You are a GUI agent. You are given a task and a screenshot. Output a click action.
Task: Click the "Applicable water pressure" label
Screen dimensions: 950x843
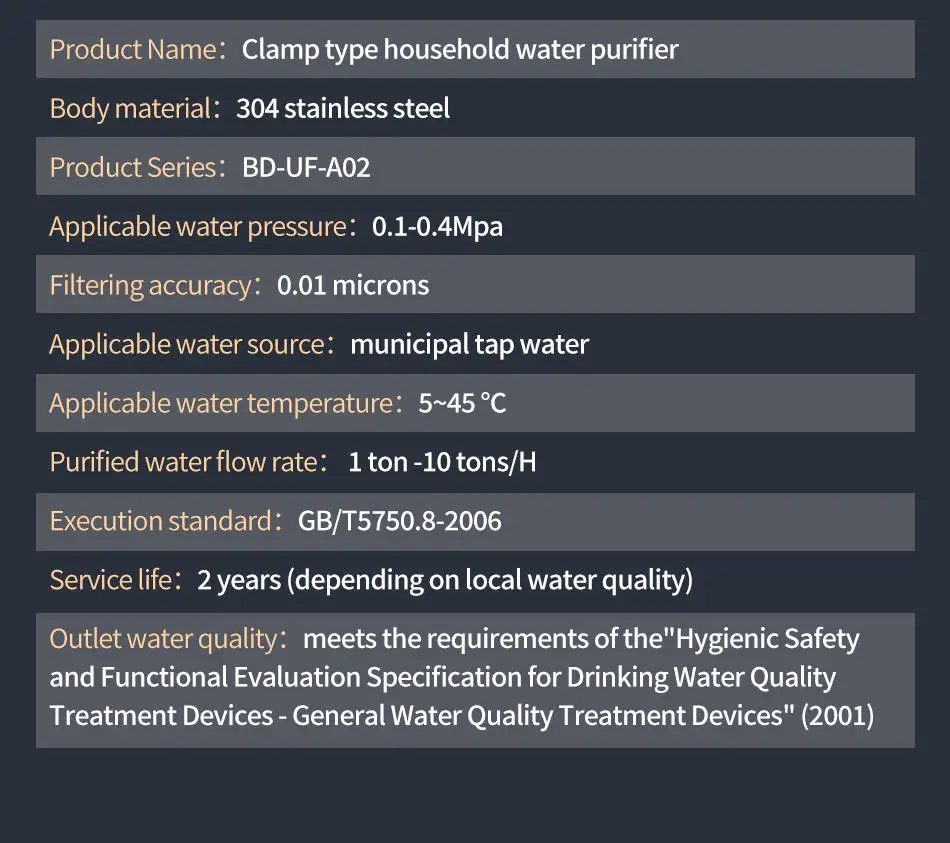197,226
